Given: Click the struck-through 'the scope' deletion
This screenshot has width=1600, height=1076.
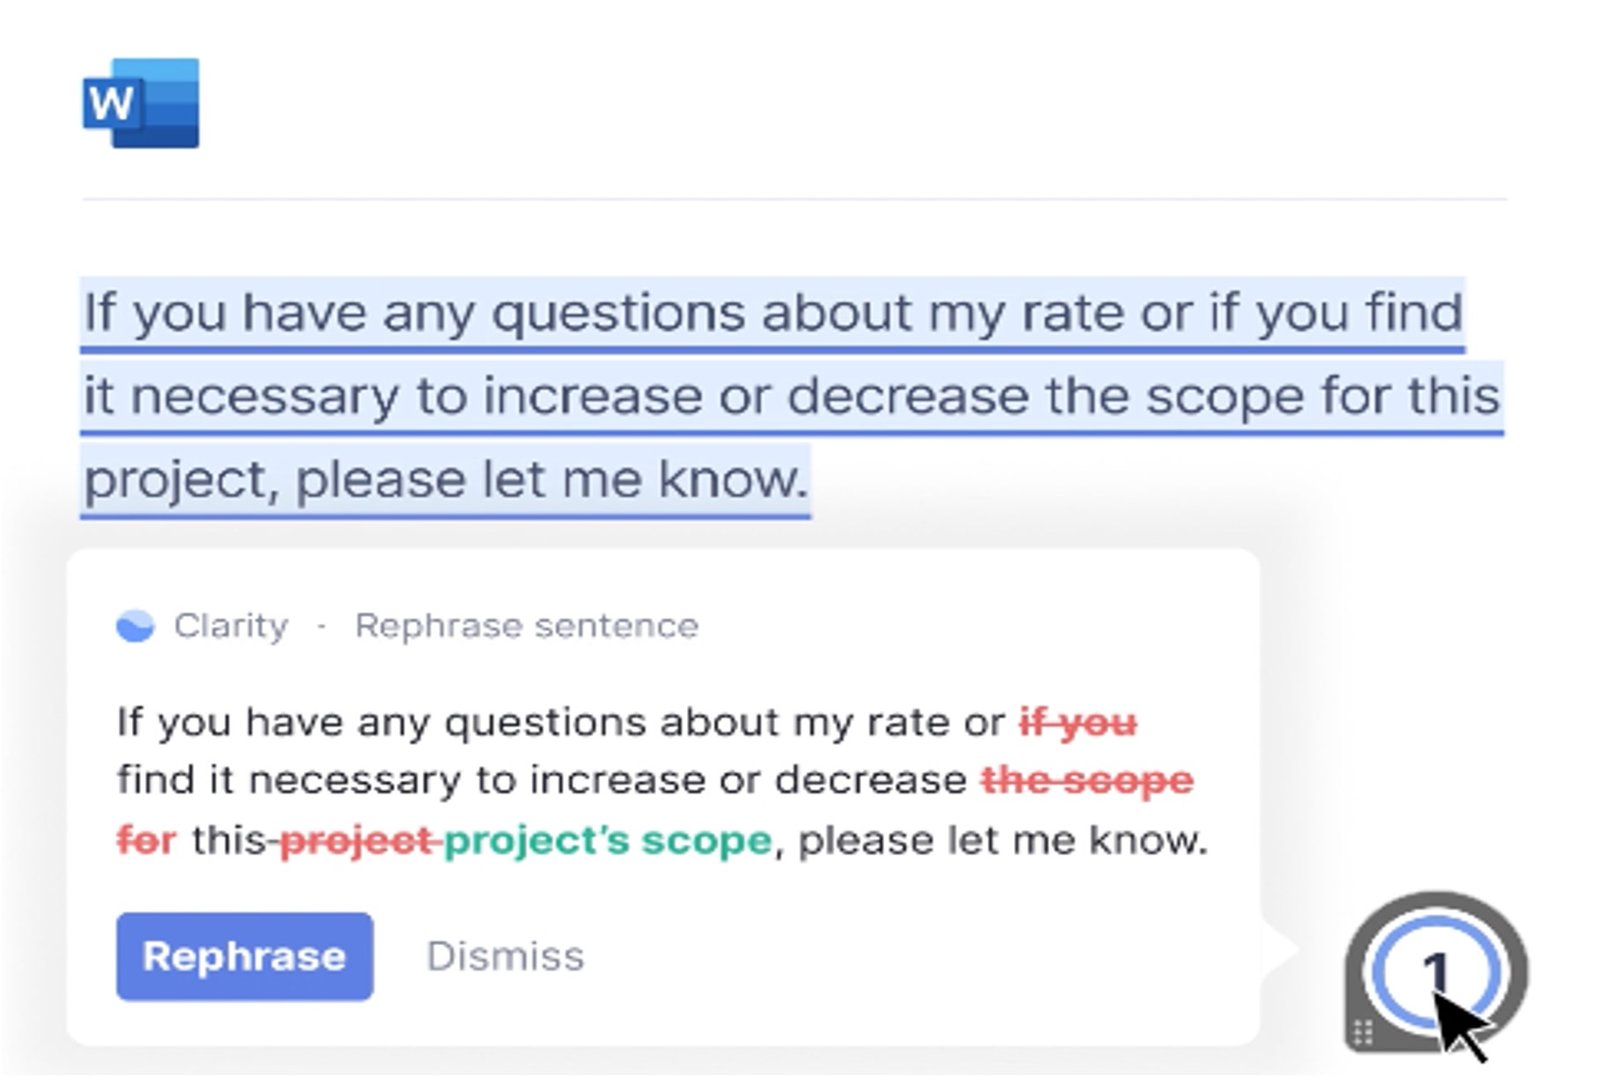Looking at the screenshot, I should click(x=1088, y=780).
